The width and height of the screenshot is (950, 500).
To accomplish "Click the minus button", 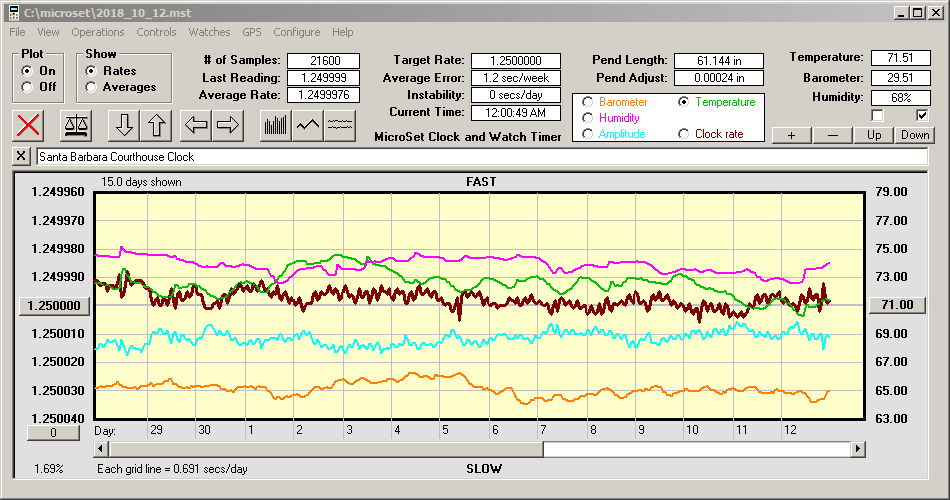I will point(832,135).
